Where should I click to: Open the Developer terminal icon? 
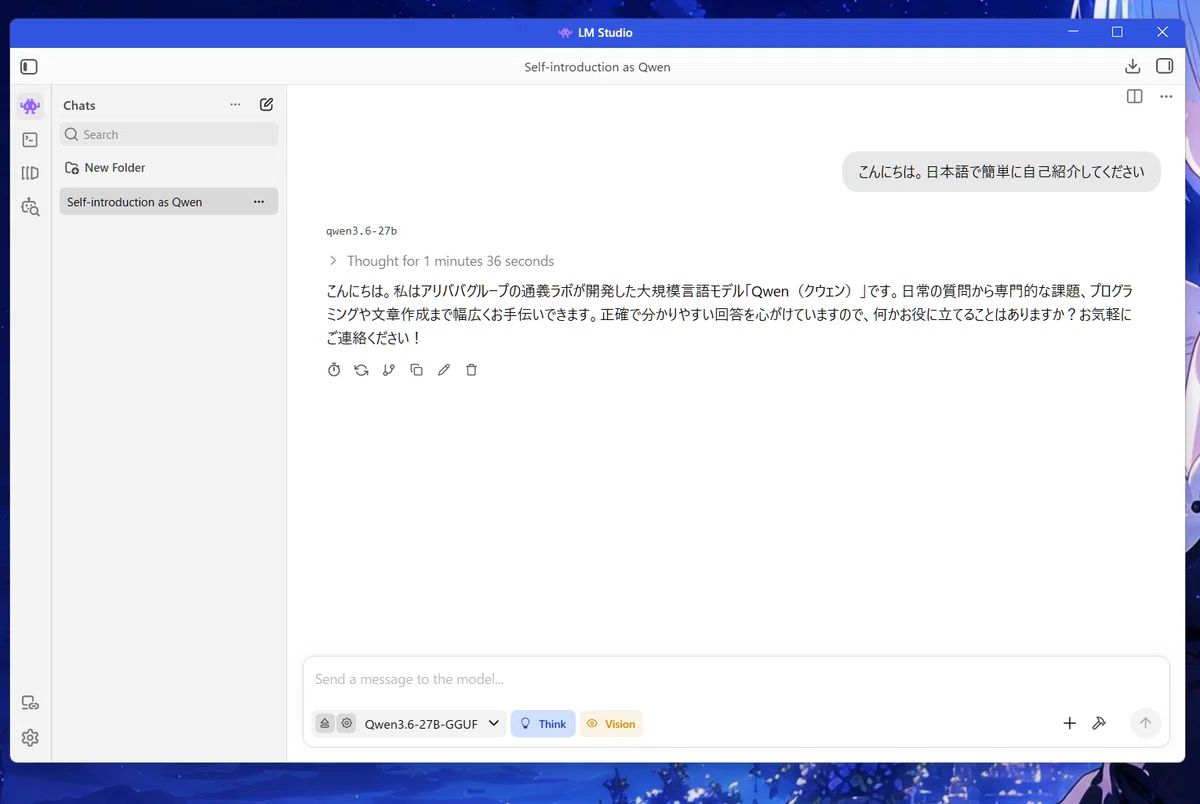[30, 140]
